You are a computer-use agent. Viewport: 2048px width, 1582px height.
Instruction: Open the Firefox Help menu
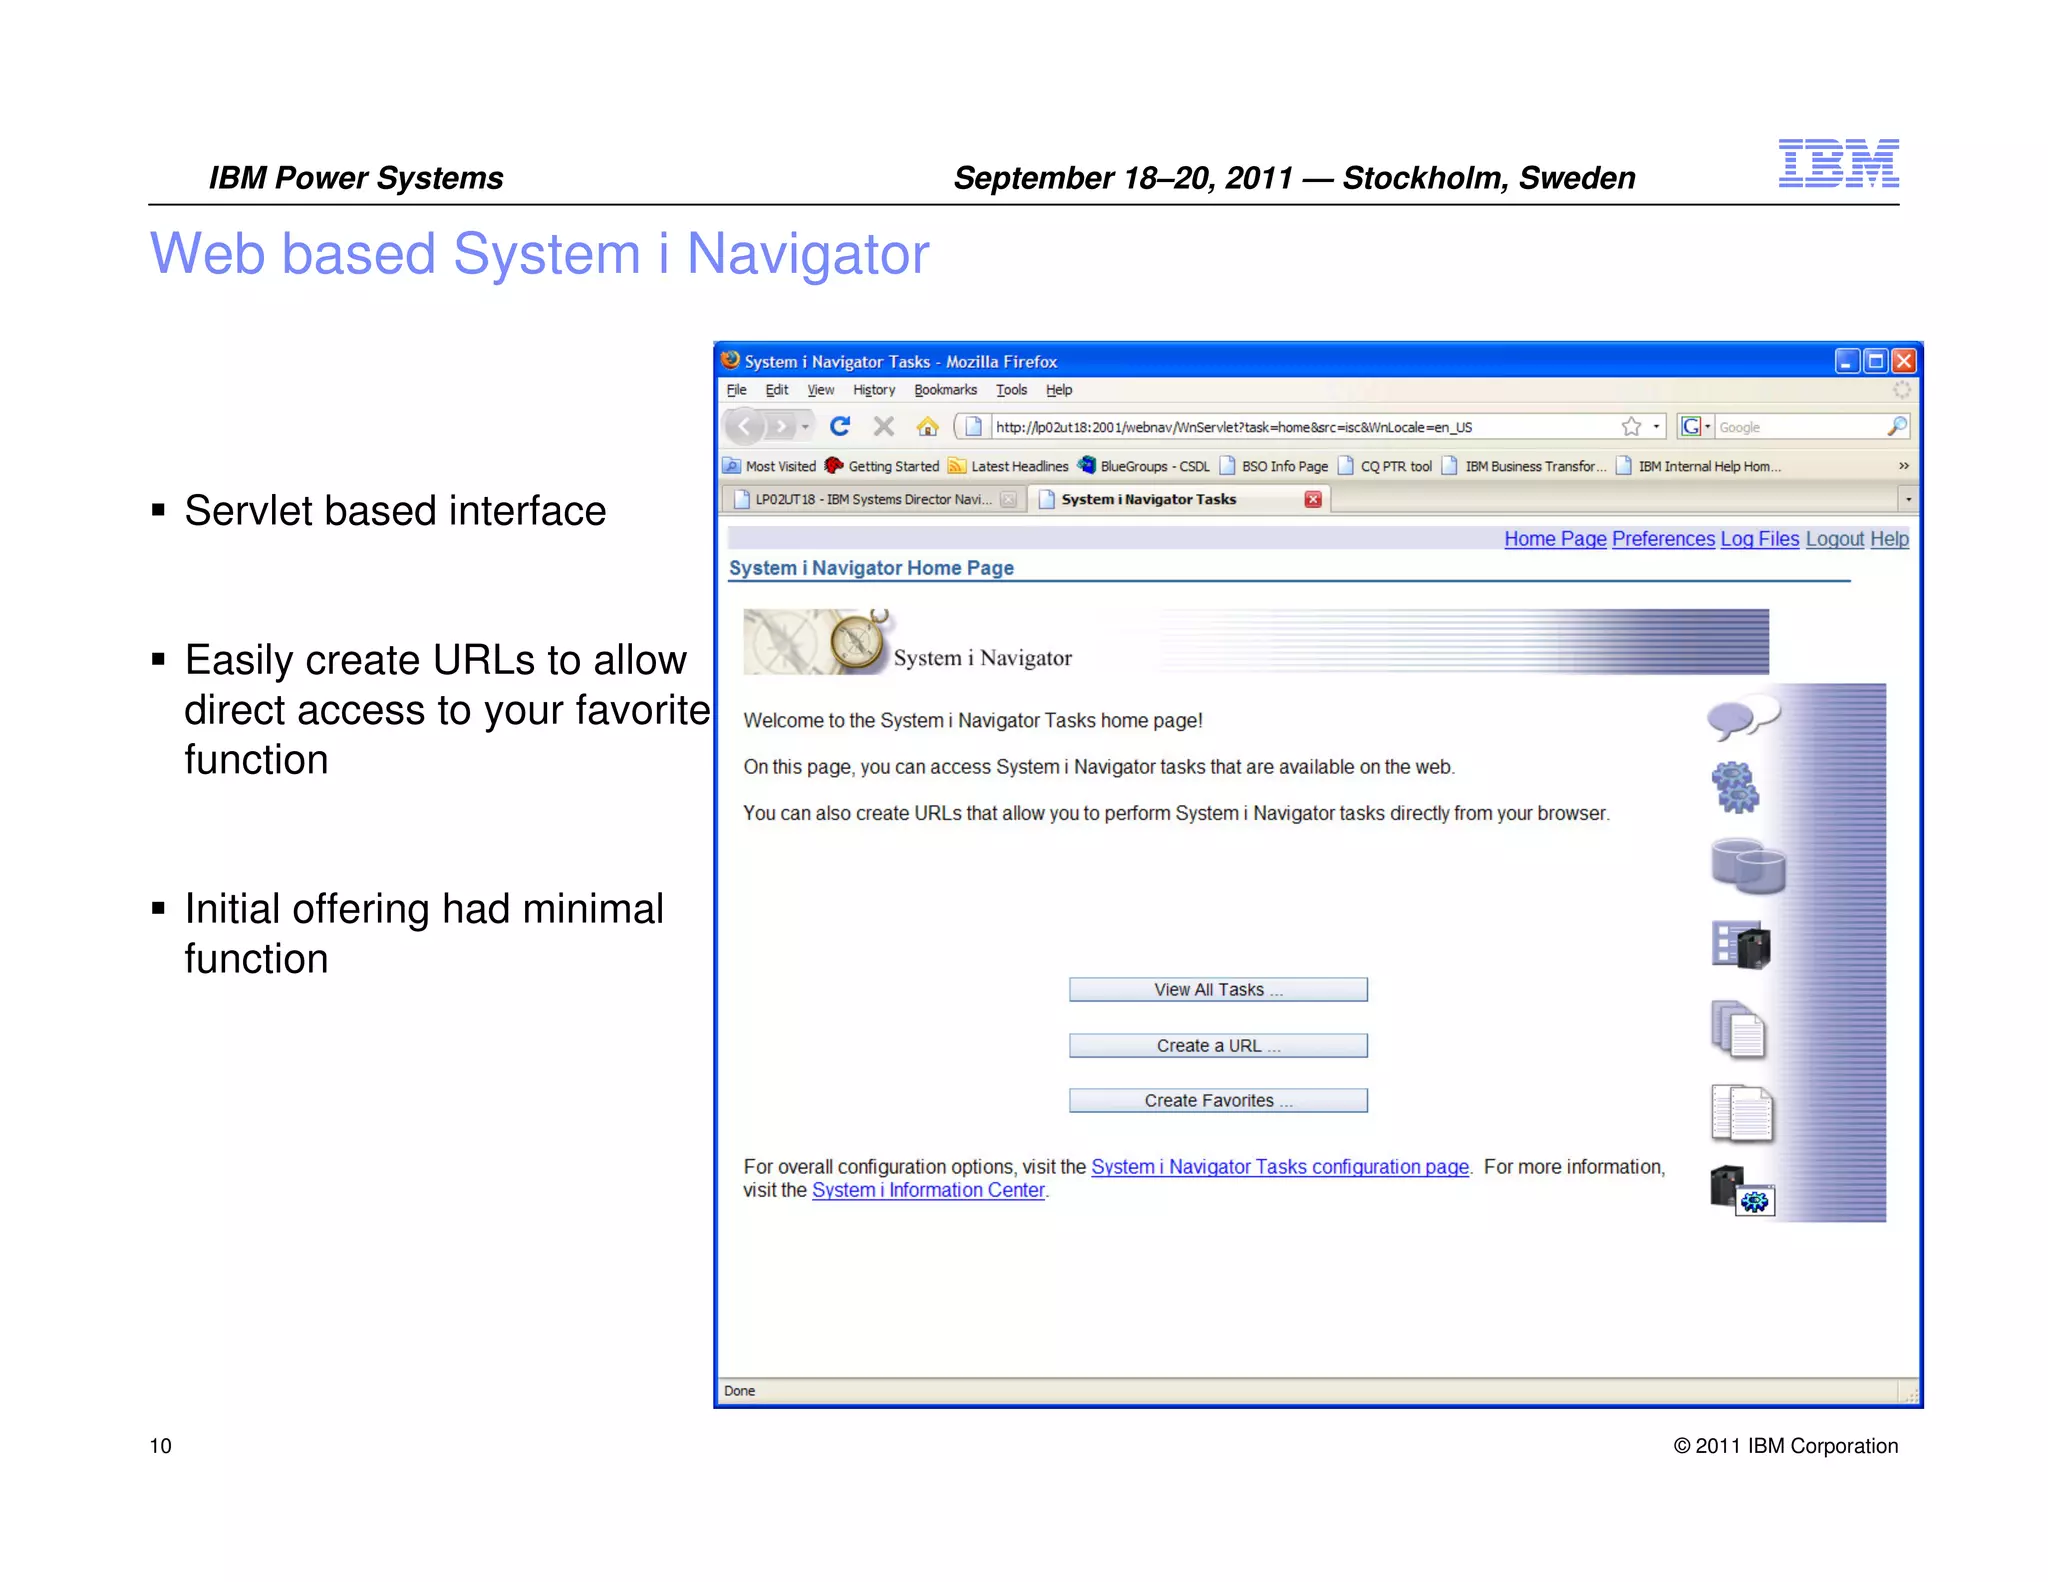[x=1059, y=390]
